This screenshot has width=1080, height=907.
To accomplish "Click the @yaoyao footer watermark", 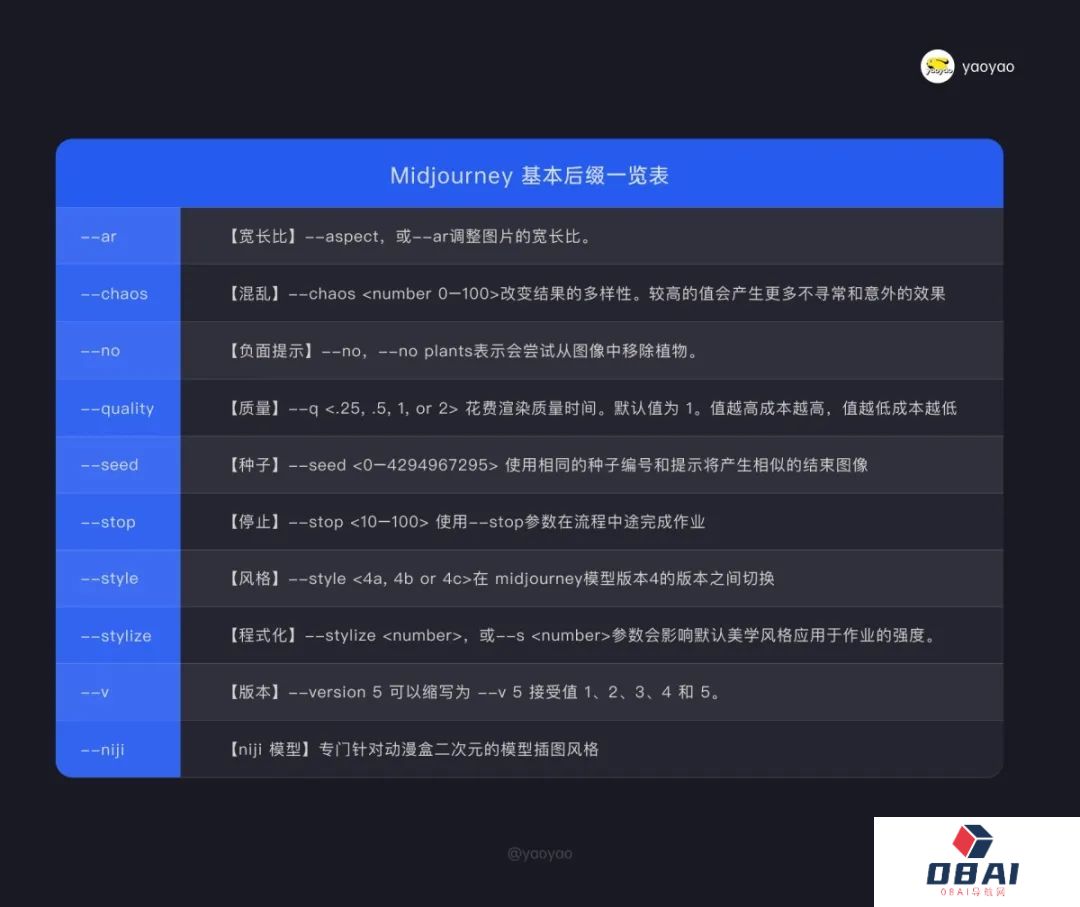I will coord(540,853).
